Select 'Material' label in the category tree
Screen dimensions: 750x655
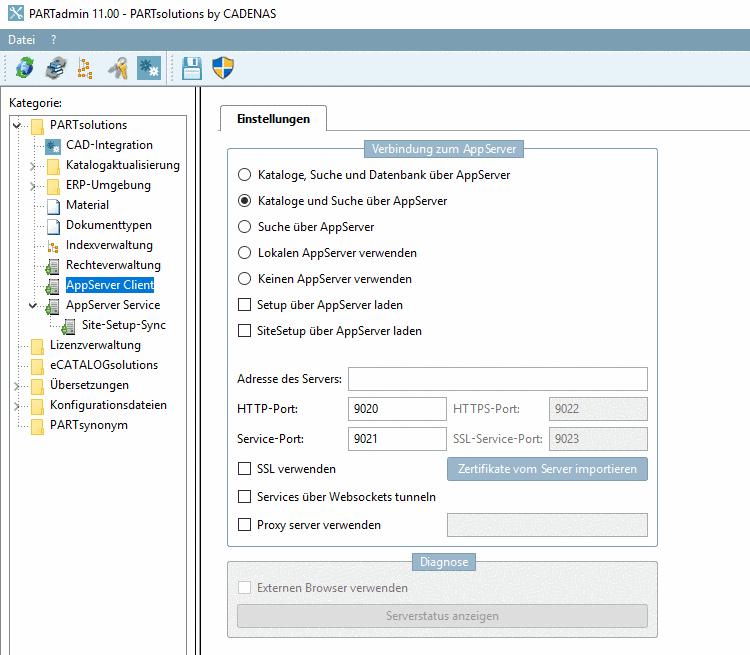click(88, 205)
